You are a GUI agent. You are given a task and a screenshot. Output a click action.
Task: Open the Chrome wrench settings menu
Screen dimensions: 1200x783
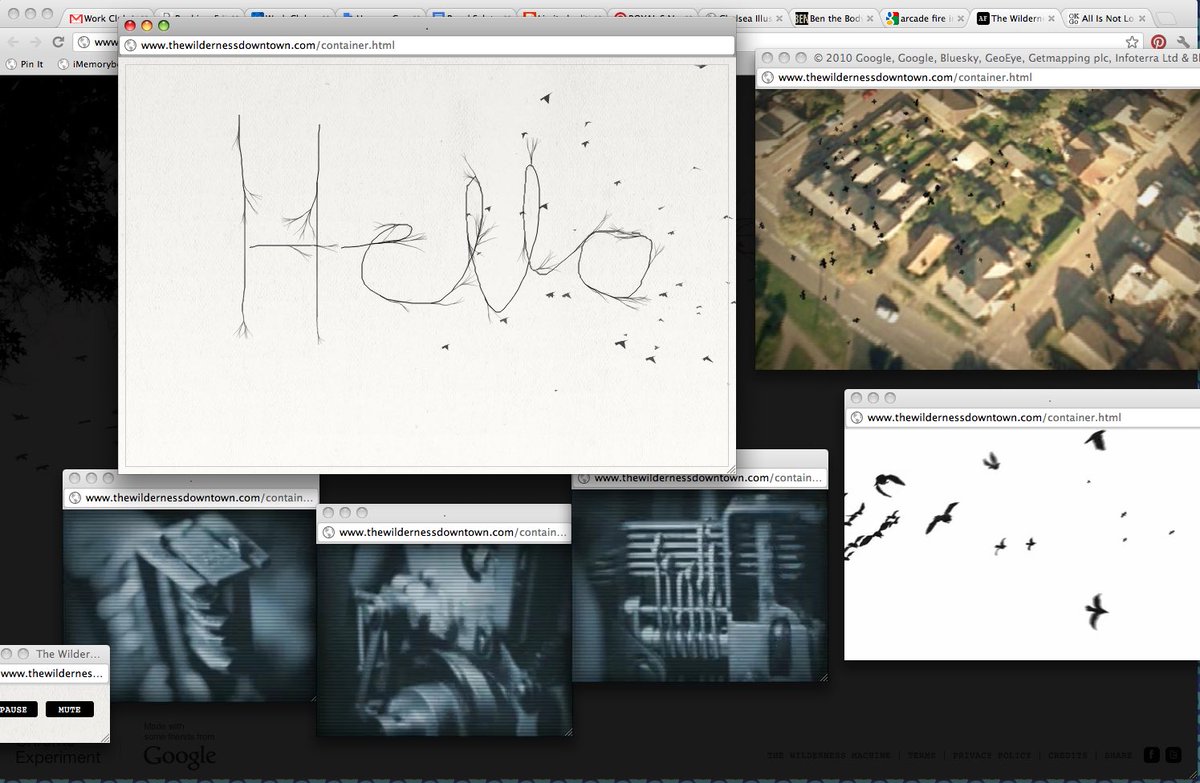point(1184,42)
